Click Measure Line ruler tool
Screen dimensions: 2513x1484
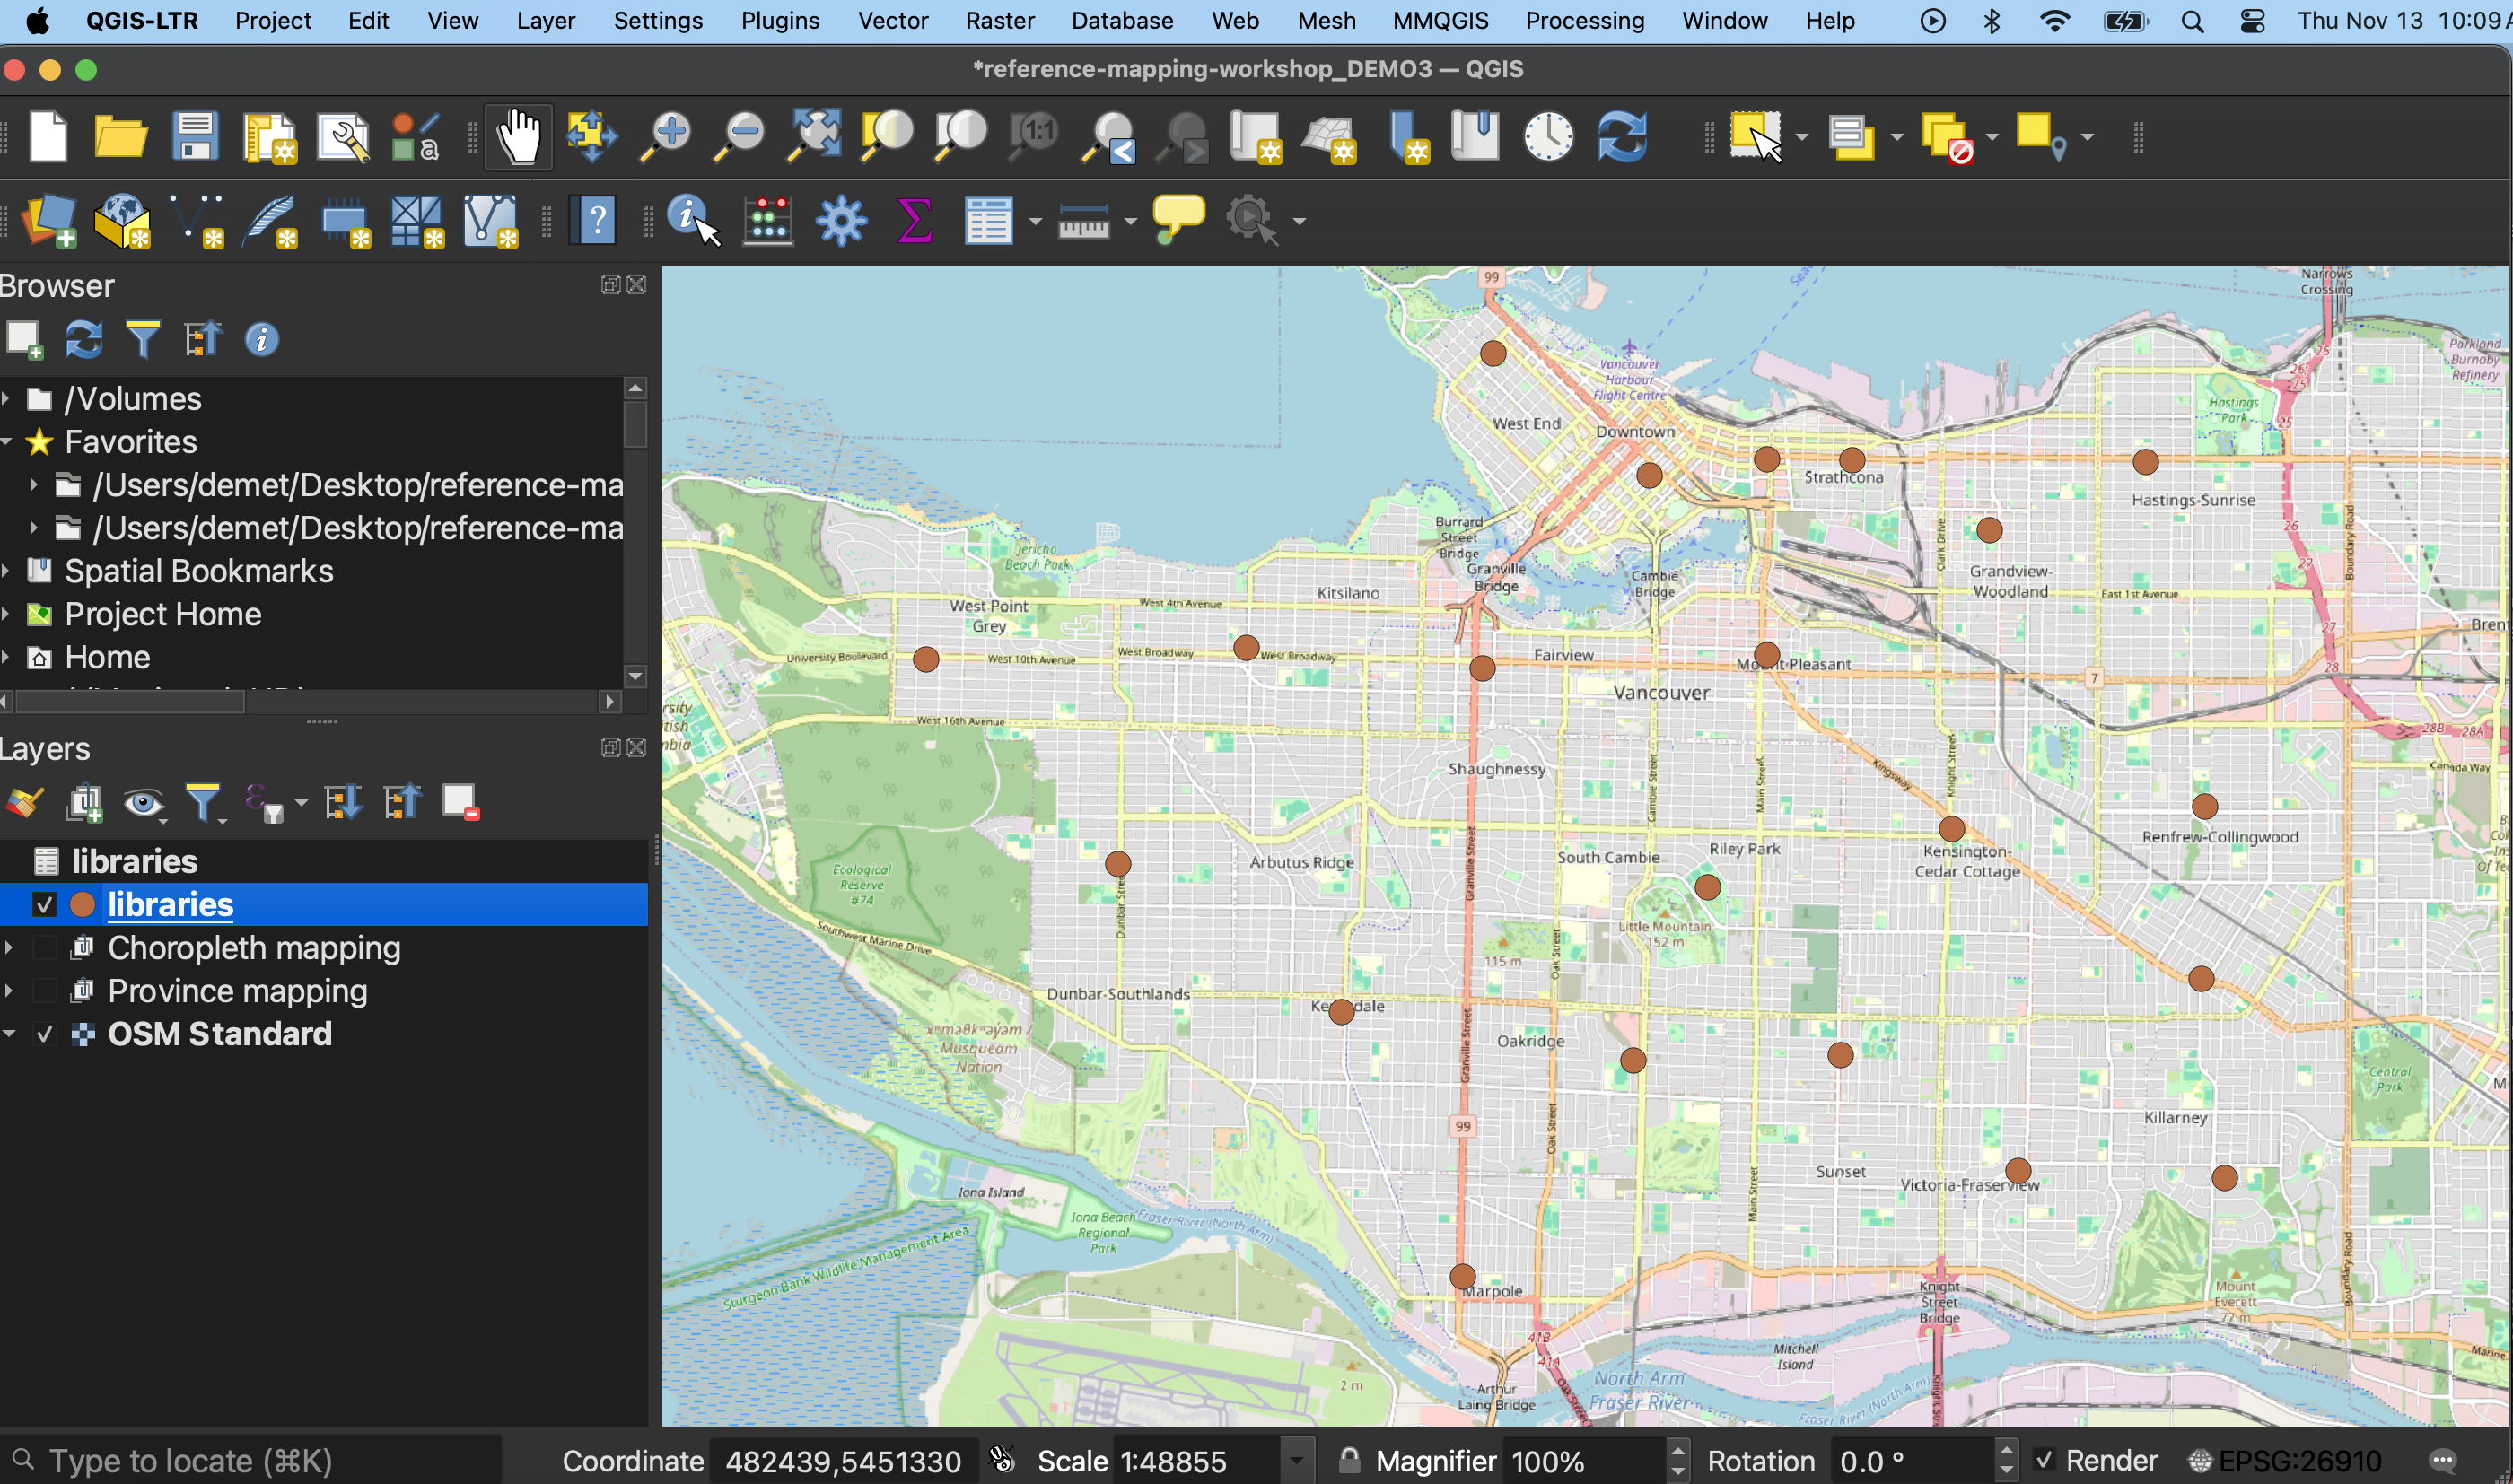pyautogui.click(x=1083, y=220)
